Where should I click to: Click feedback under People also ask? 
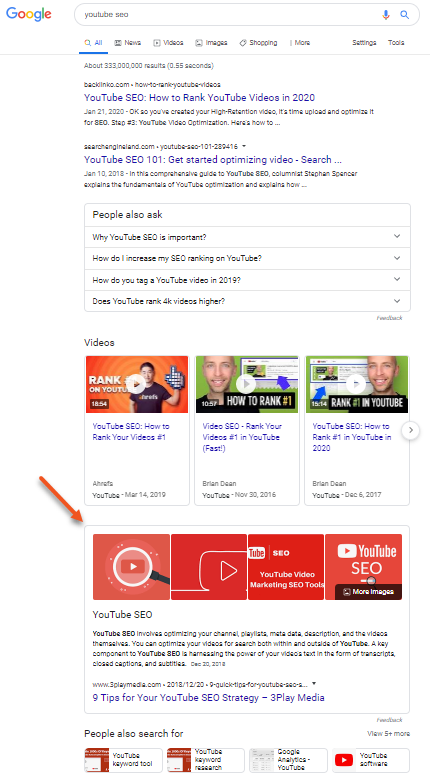389,318
